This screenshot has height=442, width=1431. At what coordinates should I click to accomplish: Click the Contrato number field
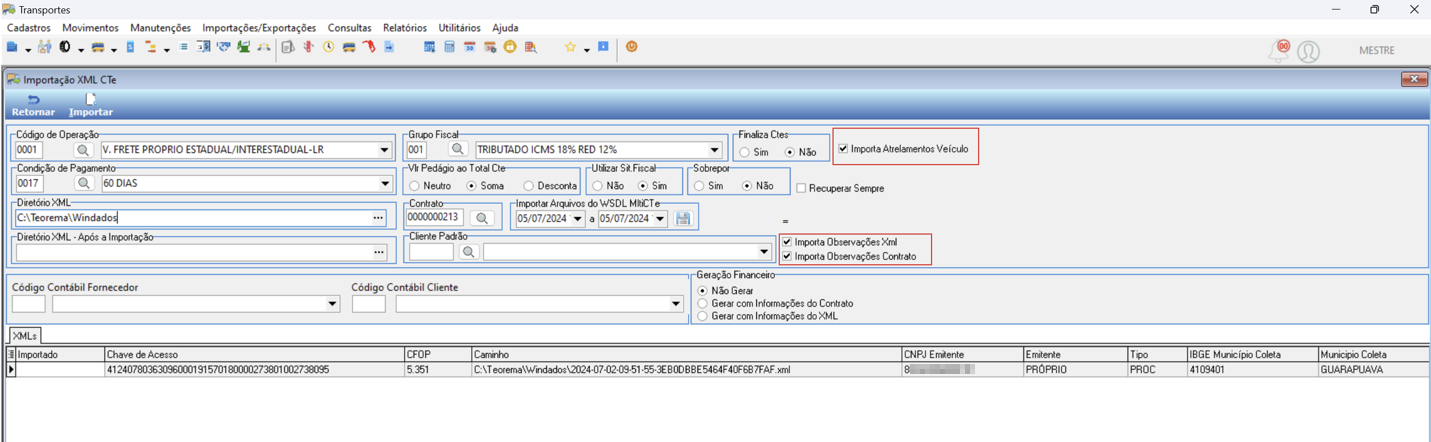click(435, 218)
